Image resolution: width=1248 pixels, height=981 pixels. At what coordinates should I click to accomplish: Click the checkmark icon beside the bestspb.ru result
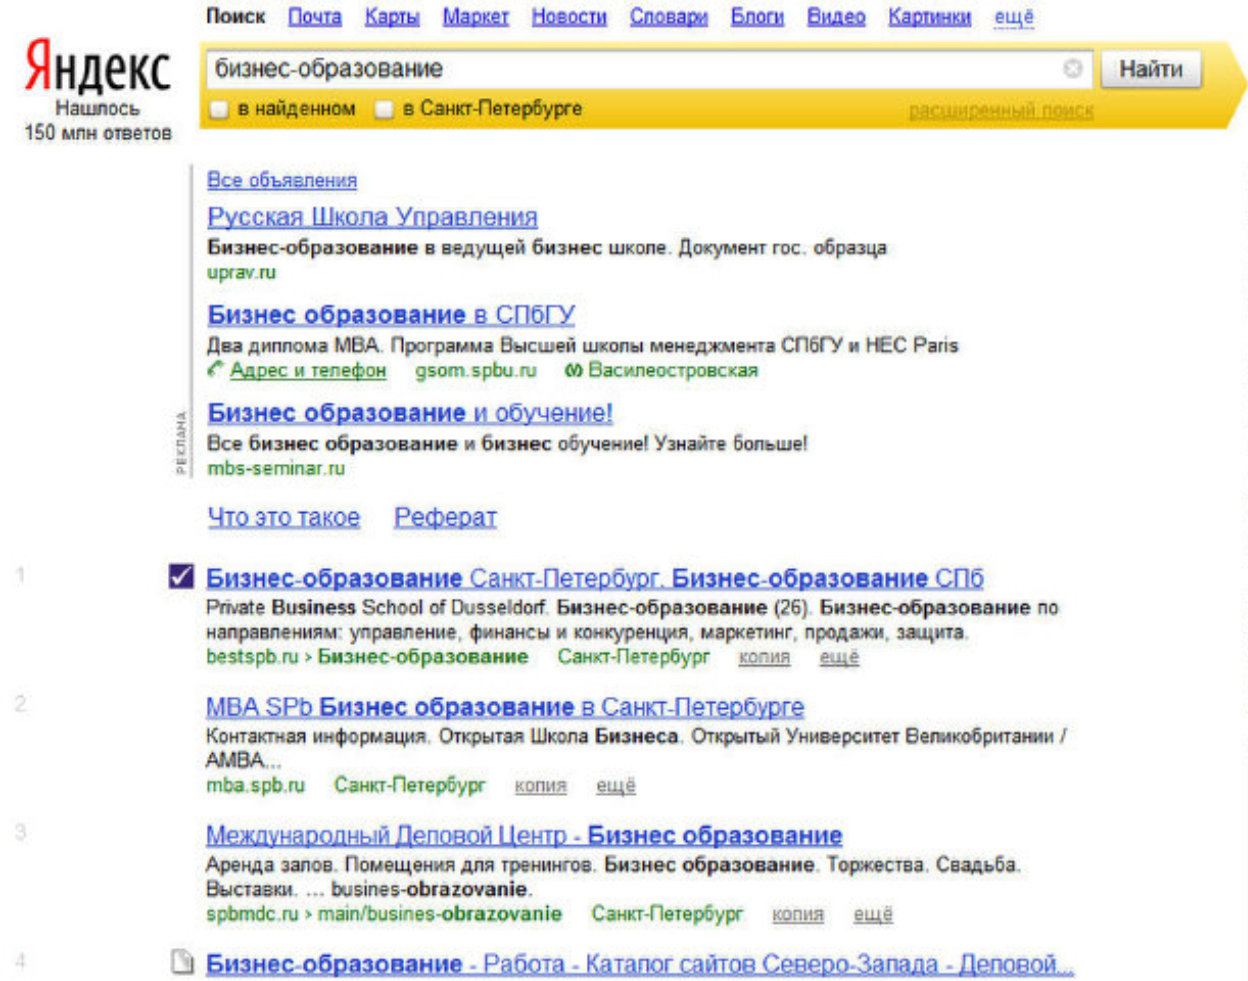pyautogui.click(x=181, y=576)
